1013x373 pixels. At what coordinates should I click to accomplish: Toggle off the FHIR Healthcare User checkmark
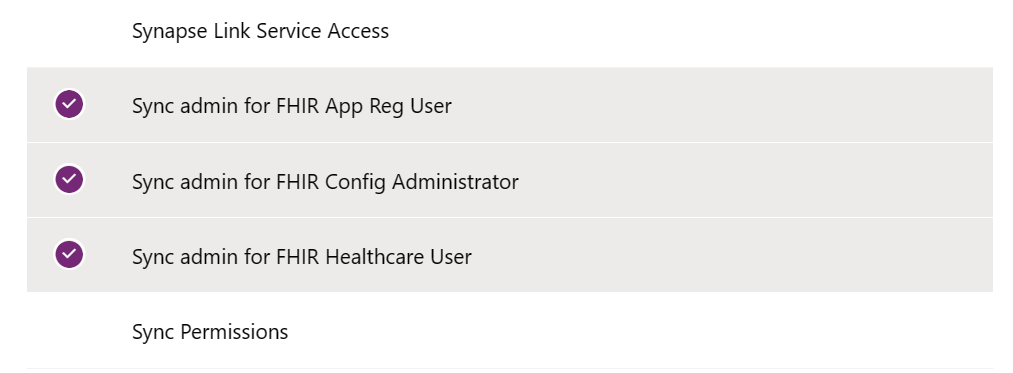pyautogui.click(x=69, y=254)
